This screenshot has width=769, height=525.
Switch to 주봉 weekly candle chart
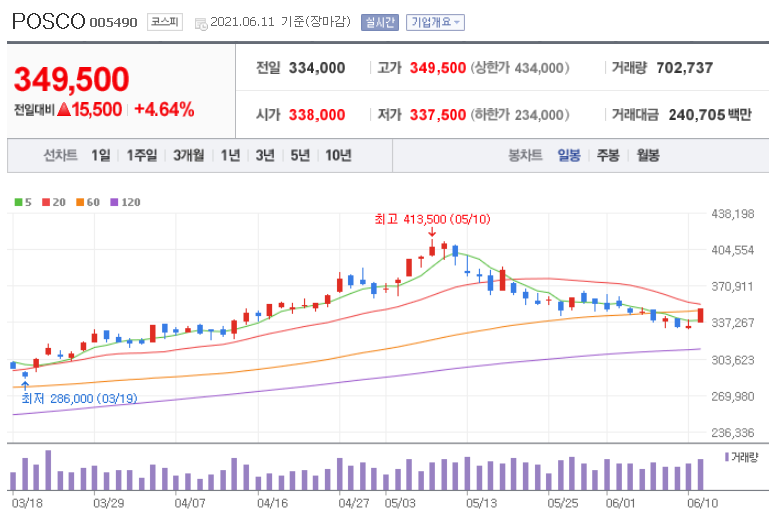pos(608,156)
